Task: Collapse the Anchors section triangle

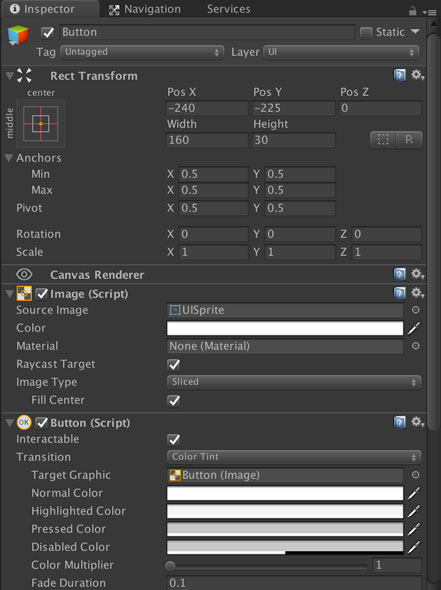Action: pyautogui.click(x=9, y=158)
